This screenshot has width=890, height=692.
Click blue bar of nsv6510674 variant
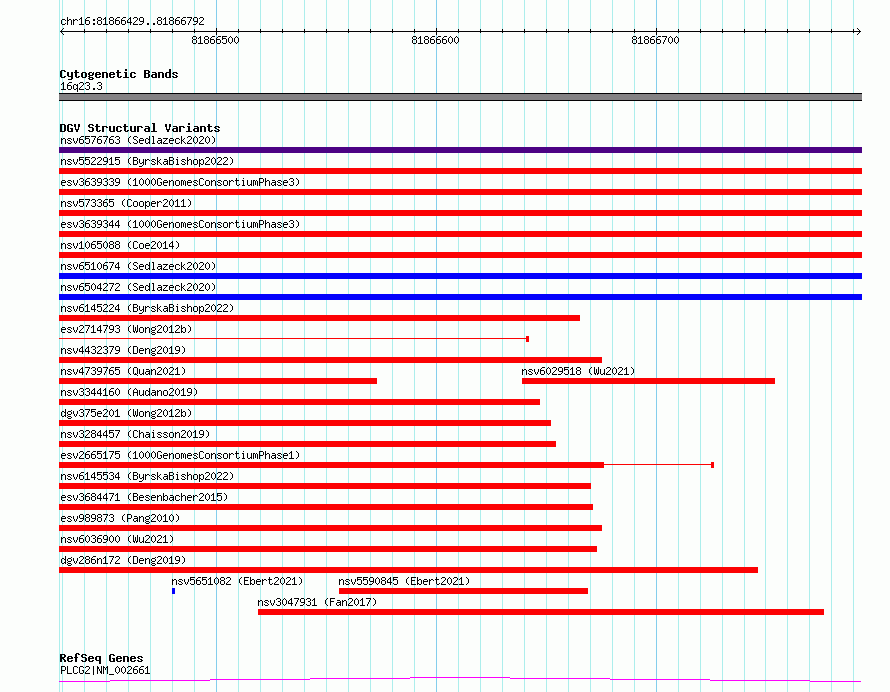(x=460, y=276)
